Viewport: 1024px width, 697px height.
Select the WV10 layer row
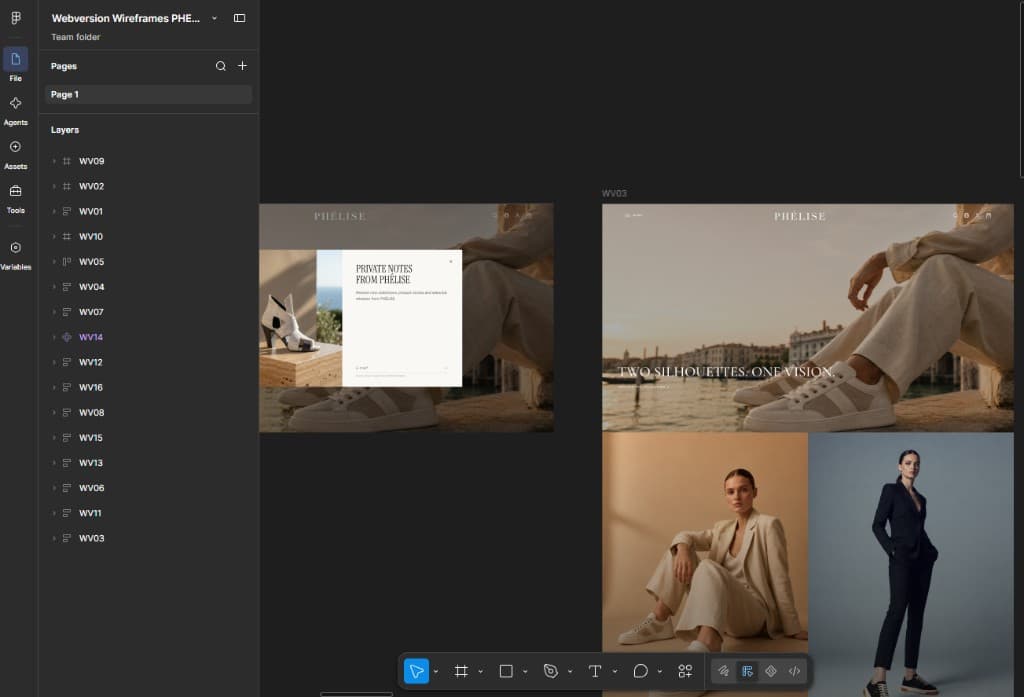pyautogui.click(x=148, y=236)
